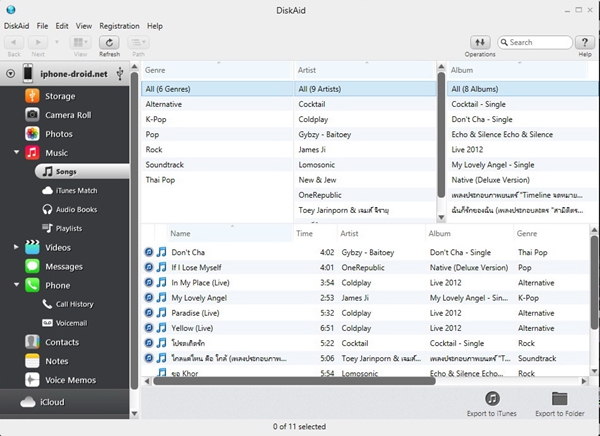Click the iTunes badge on Don't Cha row
This screenshot has width=600, height=436.
coord(149,252)
